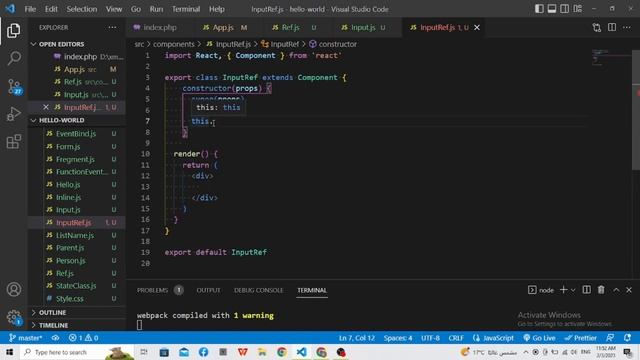Click the feedback icon in status bar
The image size is (640, 360).
pos(610,338)
